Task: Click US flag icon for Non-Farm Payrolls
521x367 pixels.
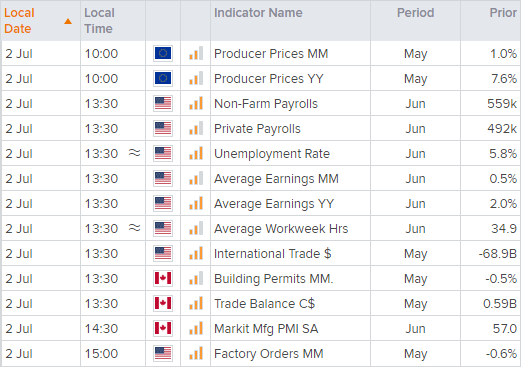Action: point(163,103)
